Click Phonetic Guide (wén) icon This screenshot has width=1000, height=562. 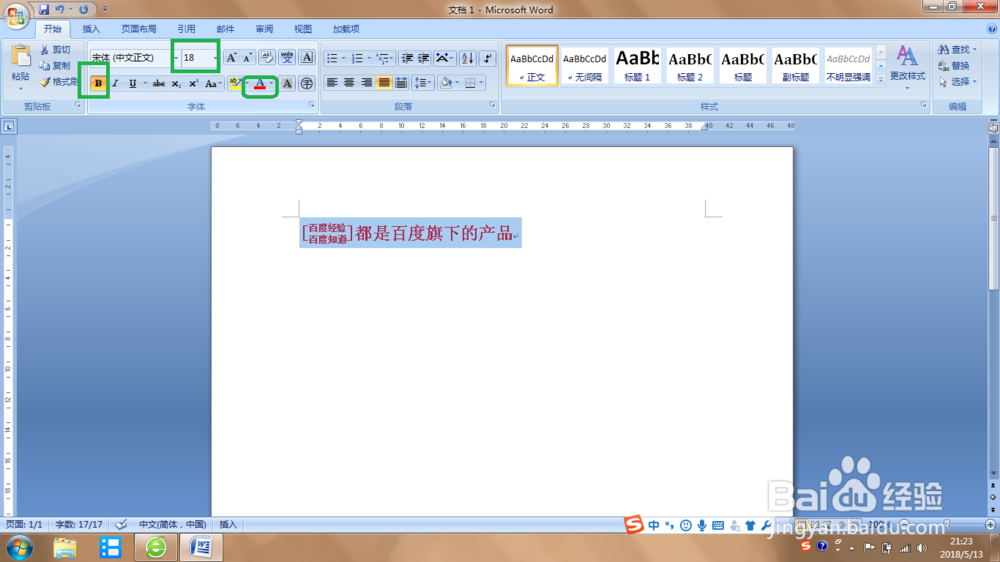click(287, 57)
